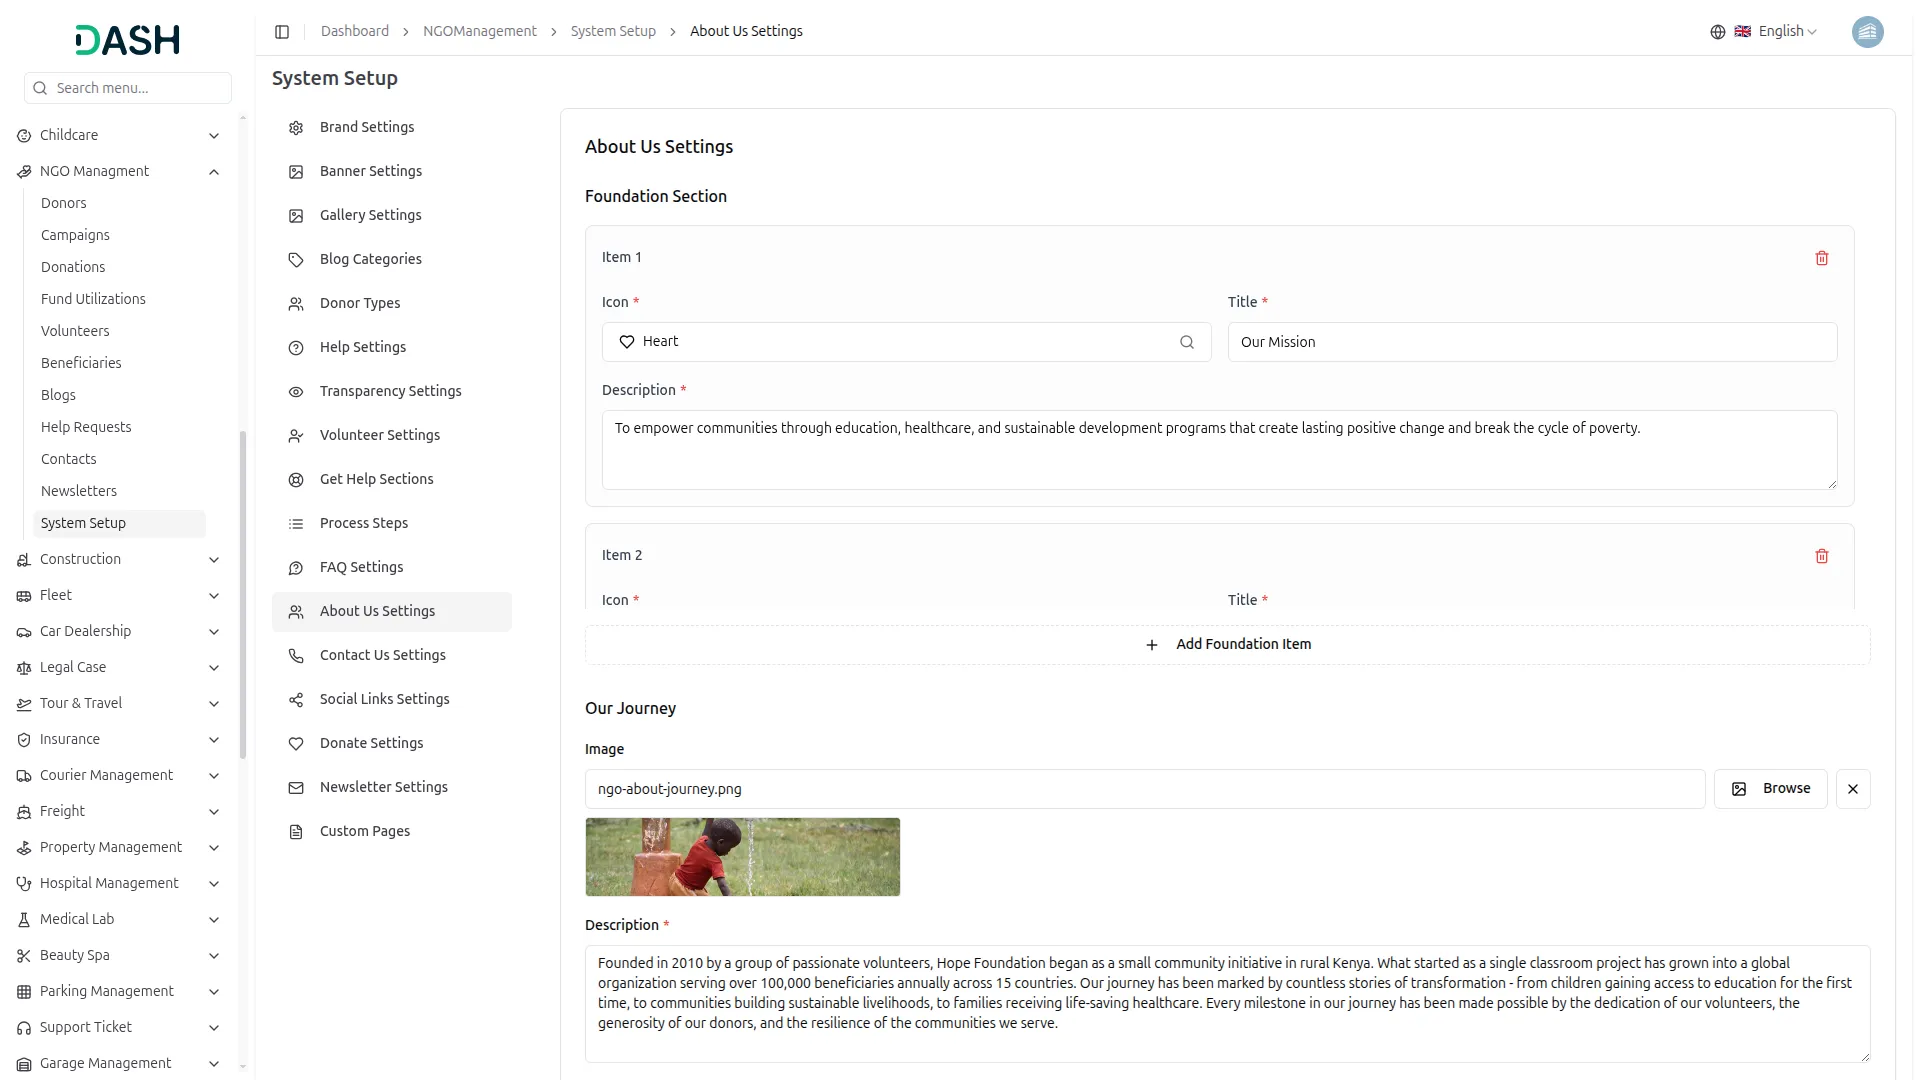Click the Our Mission title field
Viewport: 1920px width, 1080px height.
pyautogui.click(x=1531, y=342)
